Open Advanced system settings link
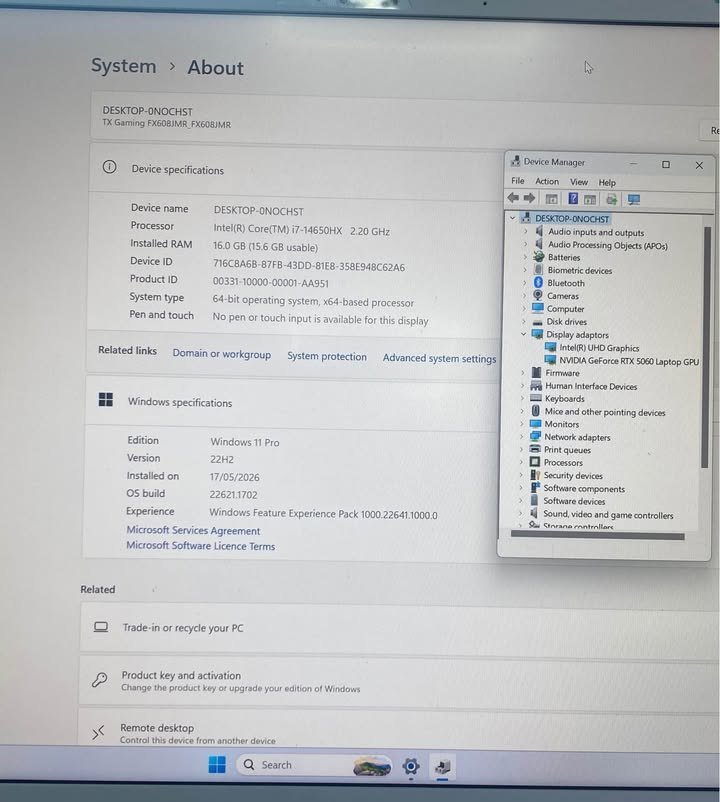 439,359
